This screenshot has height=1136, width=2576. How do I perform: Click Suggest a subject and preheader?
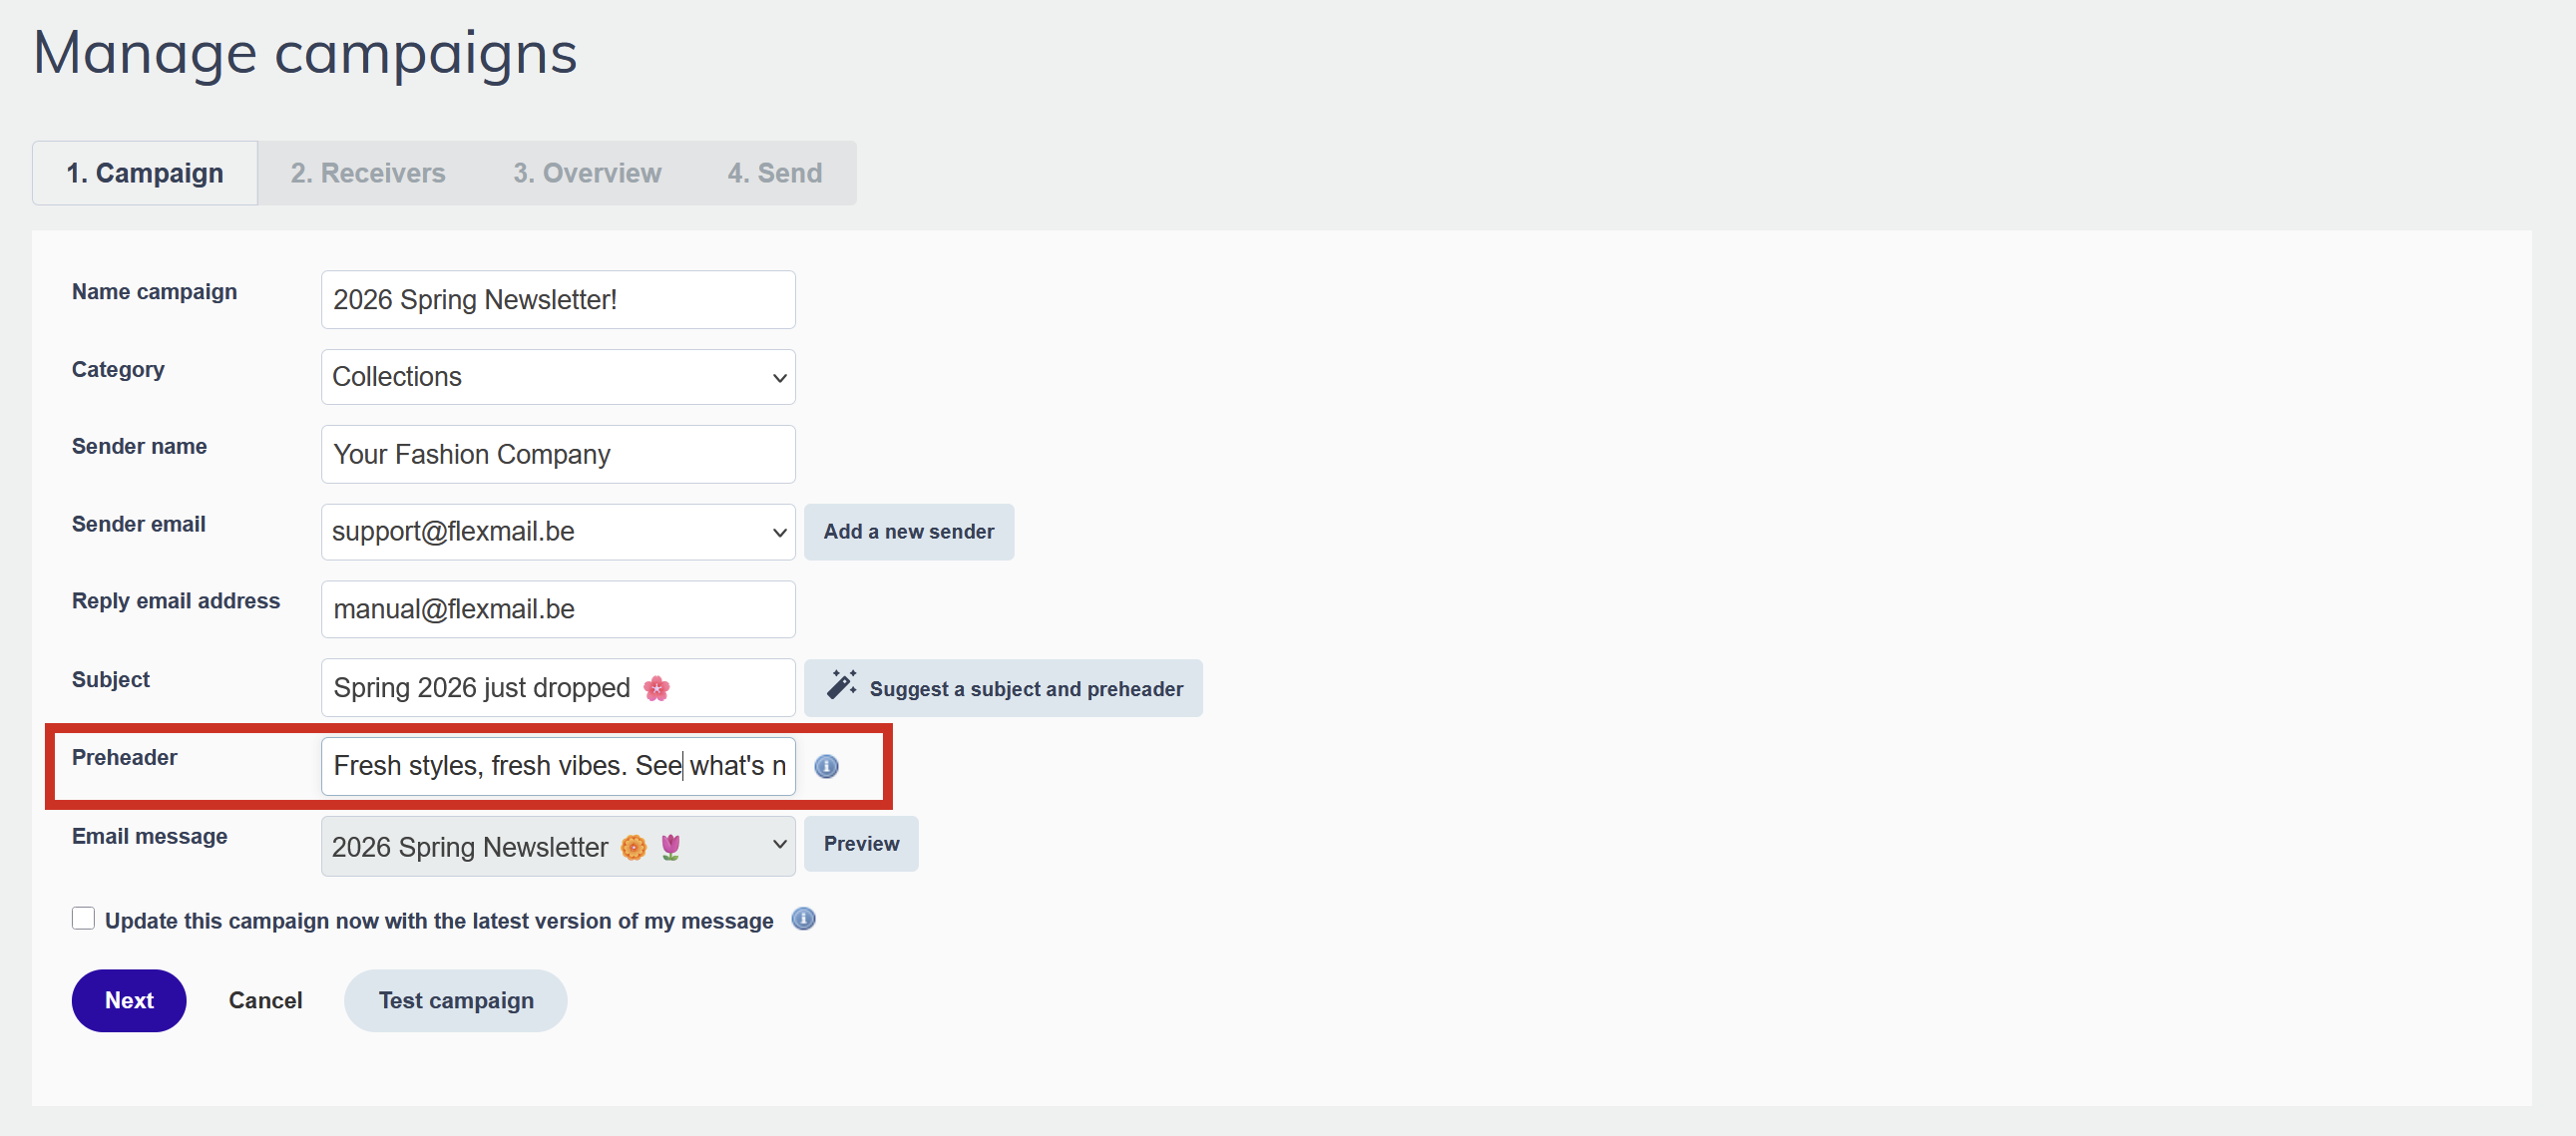(1025, 688)
